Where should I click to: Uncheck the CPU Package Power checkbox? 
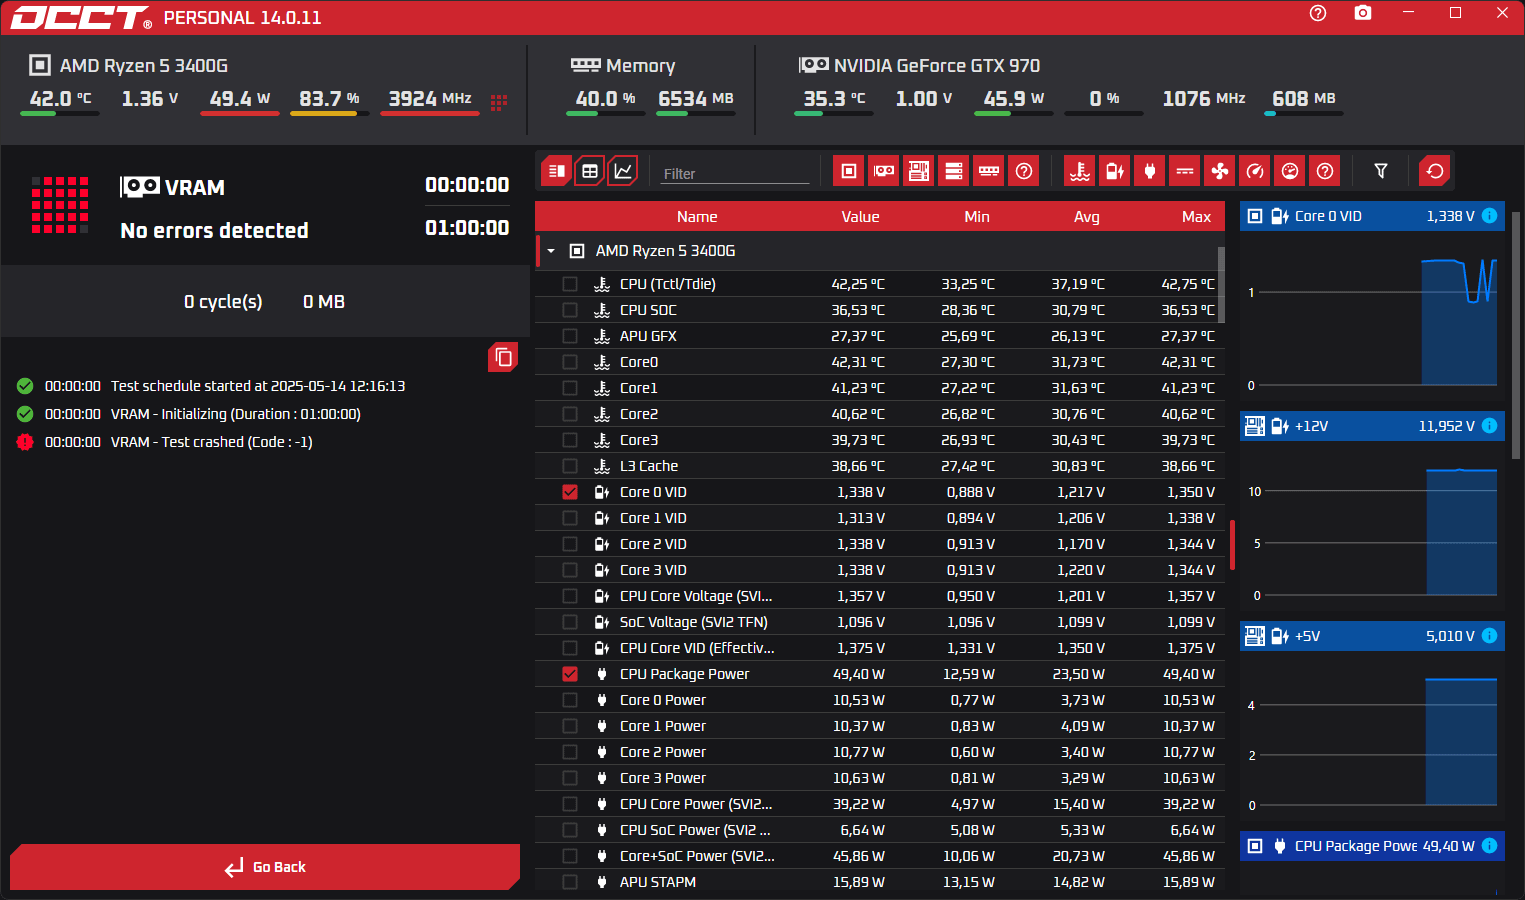click(570, 674)
